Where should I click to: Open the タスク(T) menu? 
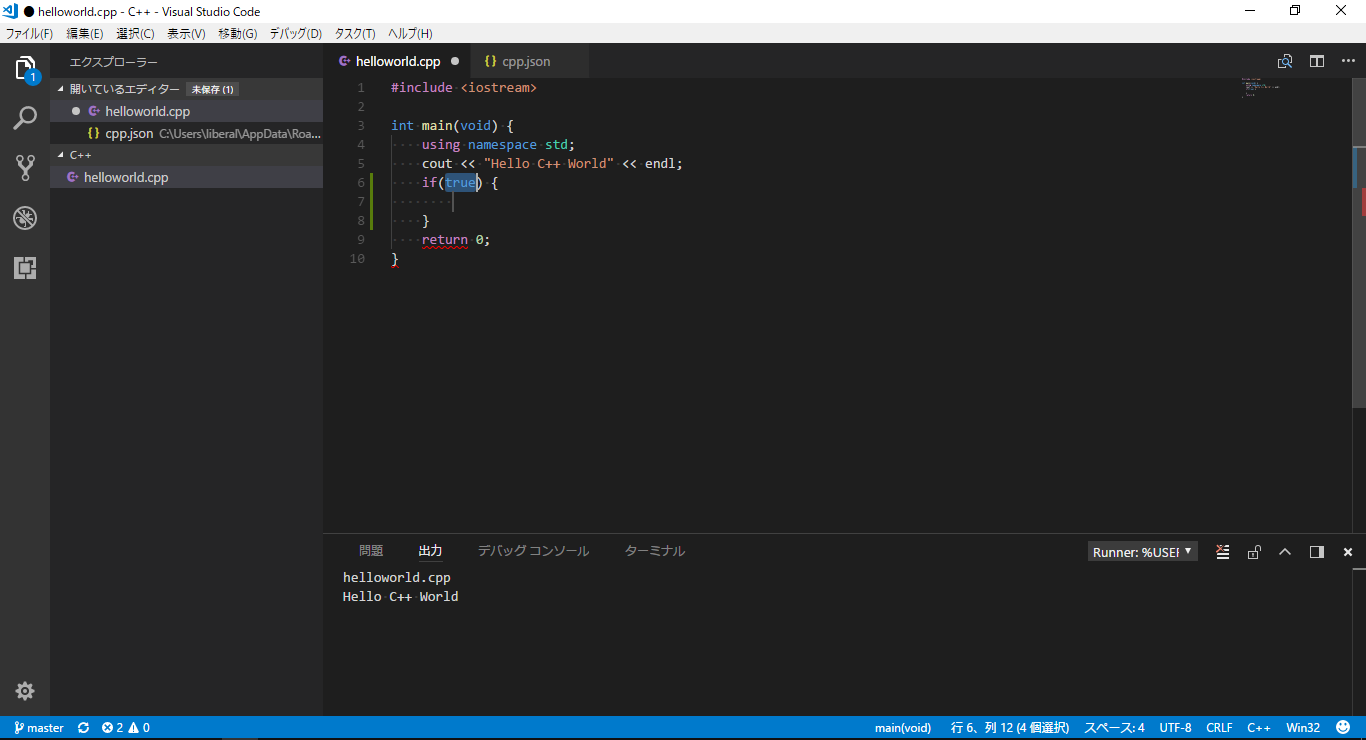(x=355, y=33)
